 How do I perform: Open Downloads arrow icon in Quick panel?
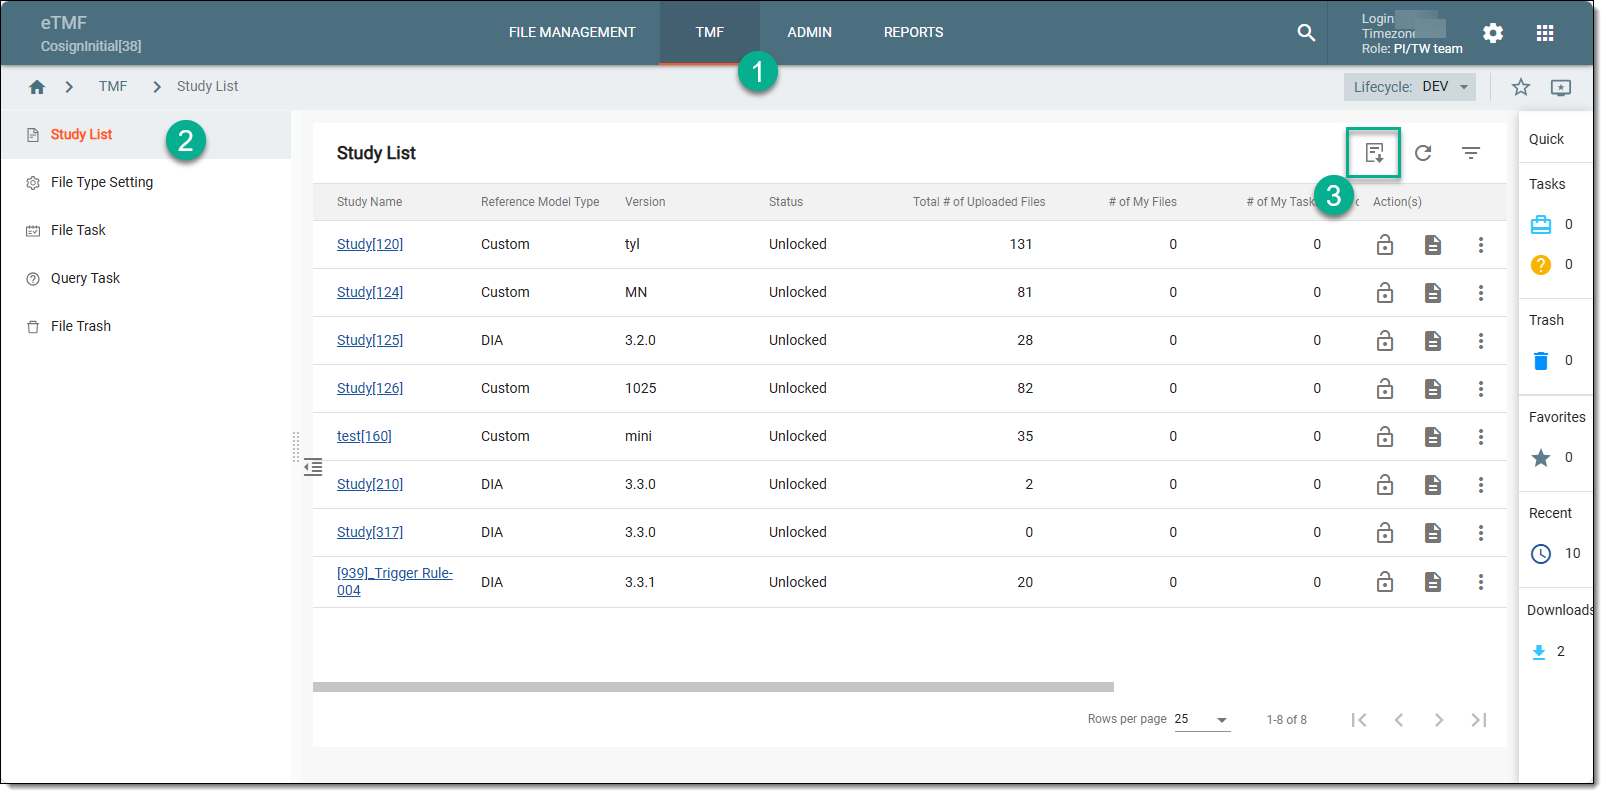coord(1539,652)
